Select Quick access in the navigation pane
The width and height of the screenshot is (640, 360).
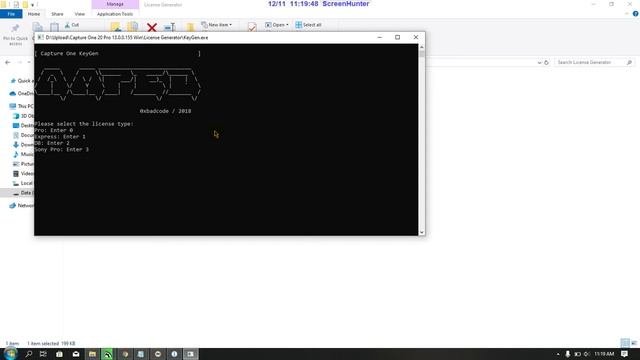[x=22, y=81]
